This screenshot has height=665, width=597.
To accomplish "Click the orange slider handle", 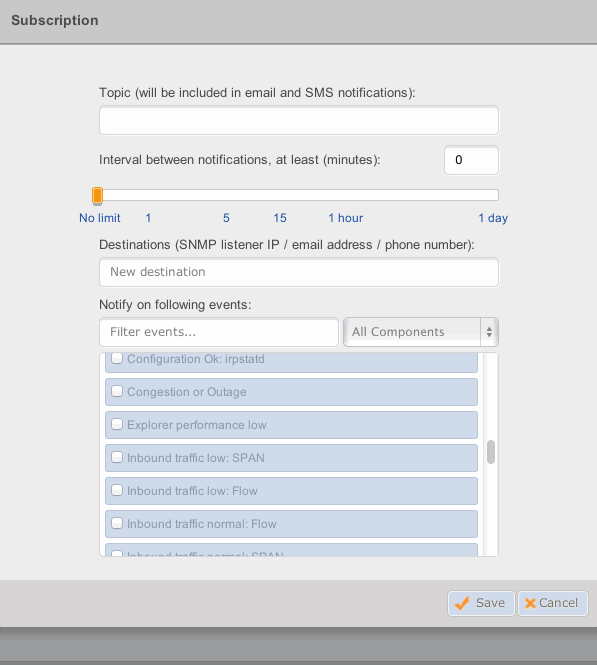I will tap(98, 196).
